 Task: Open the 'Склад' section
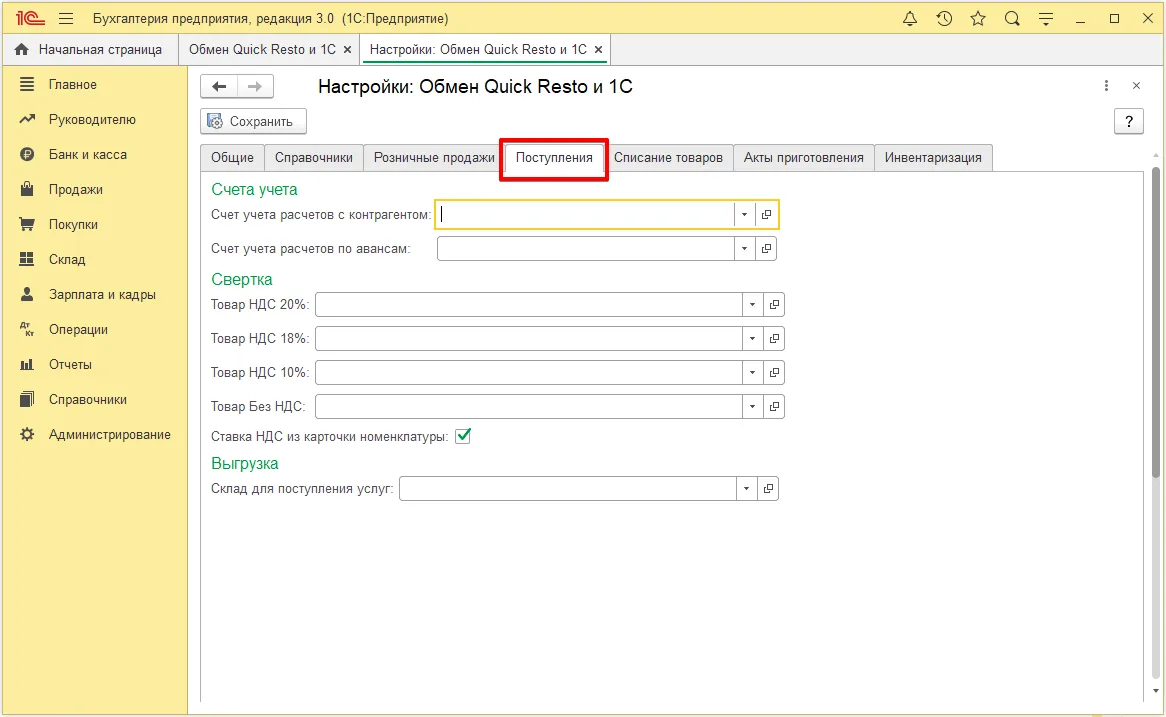coord(67,260)
